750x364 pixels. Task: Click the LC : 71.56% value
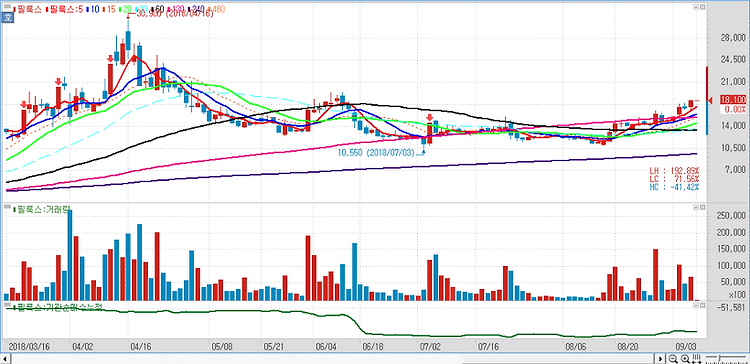[674, 178]
